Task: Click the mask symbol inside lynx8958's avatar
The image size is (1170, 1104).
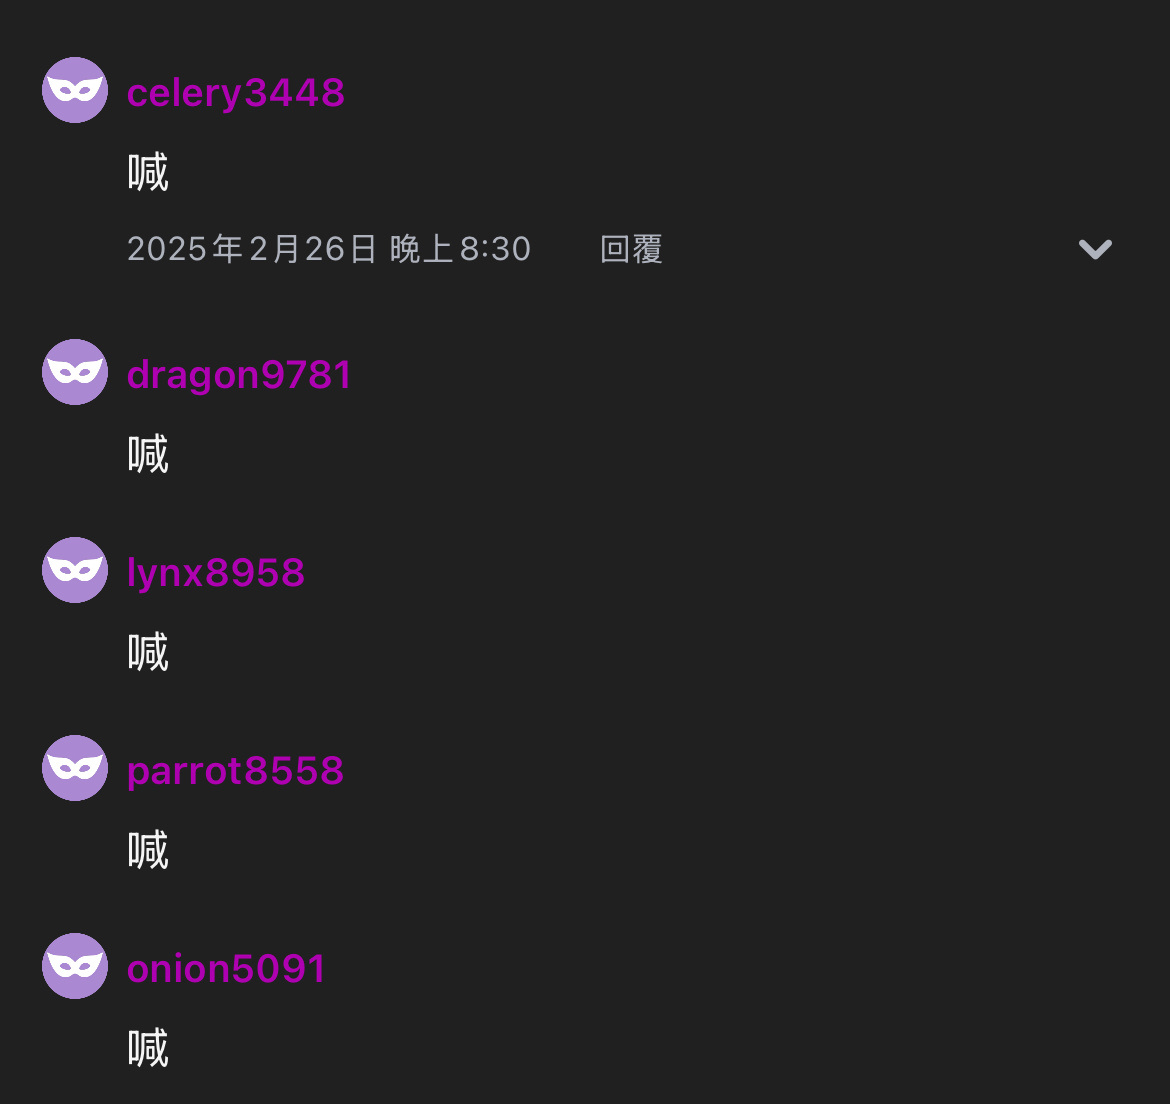Action: point(75,570)
